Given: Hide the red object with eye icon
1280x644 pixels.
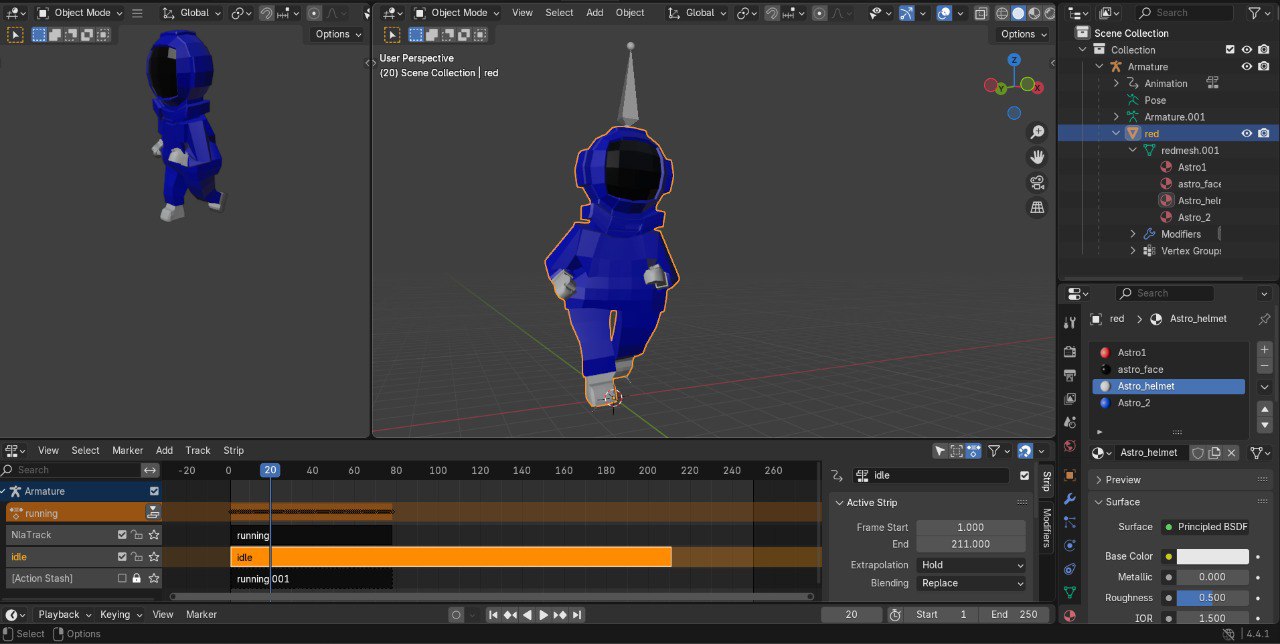Looking at the screenshot, I should [x=1247, y=133].
